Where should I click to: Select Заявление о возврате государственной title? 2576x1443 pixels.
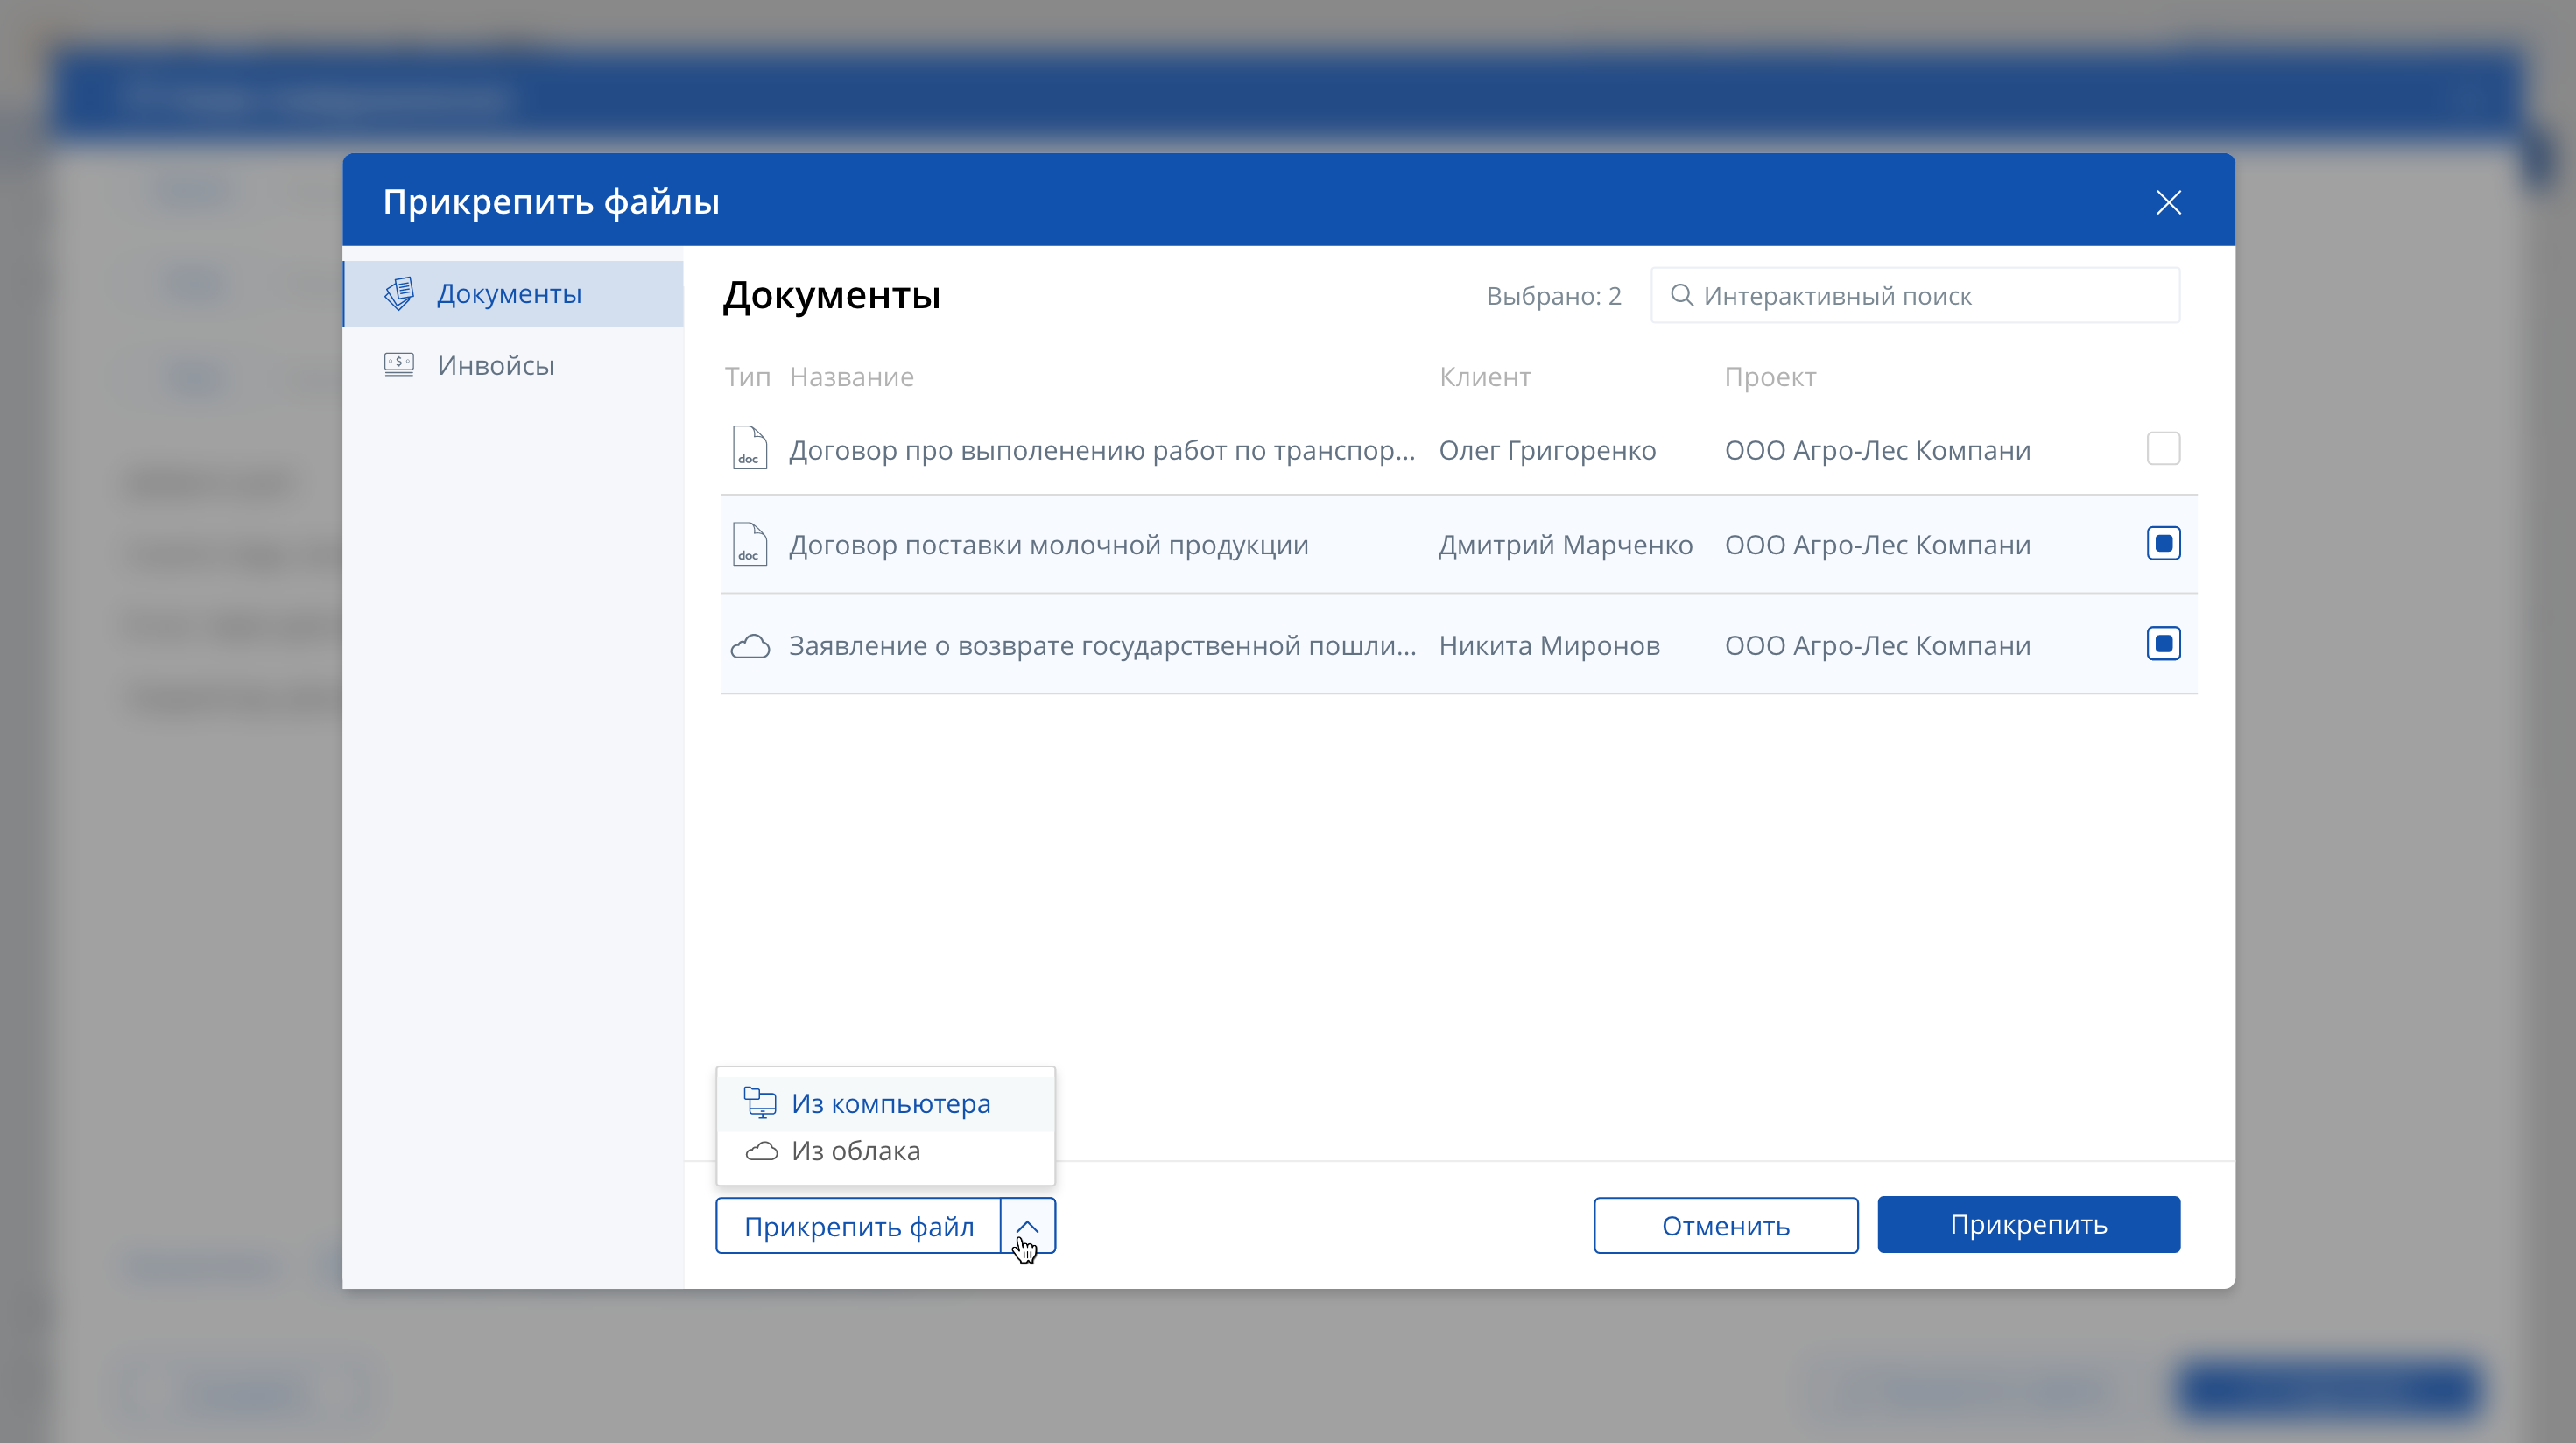pos(1102,646)
